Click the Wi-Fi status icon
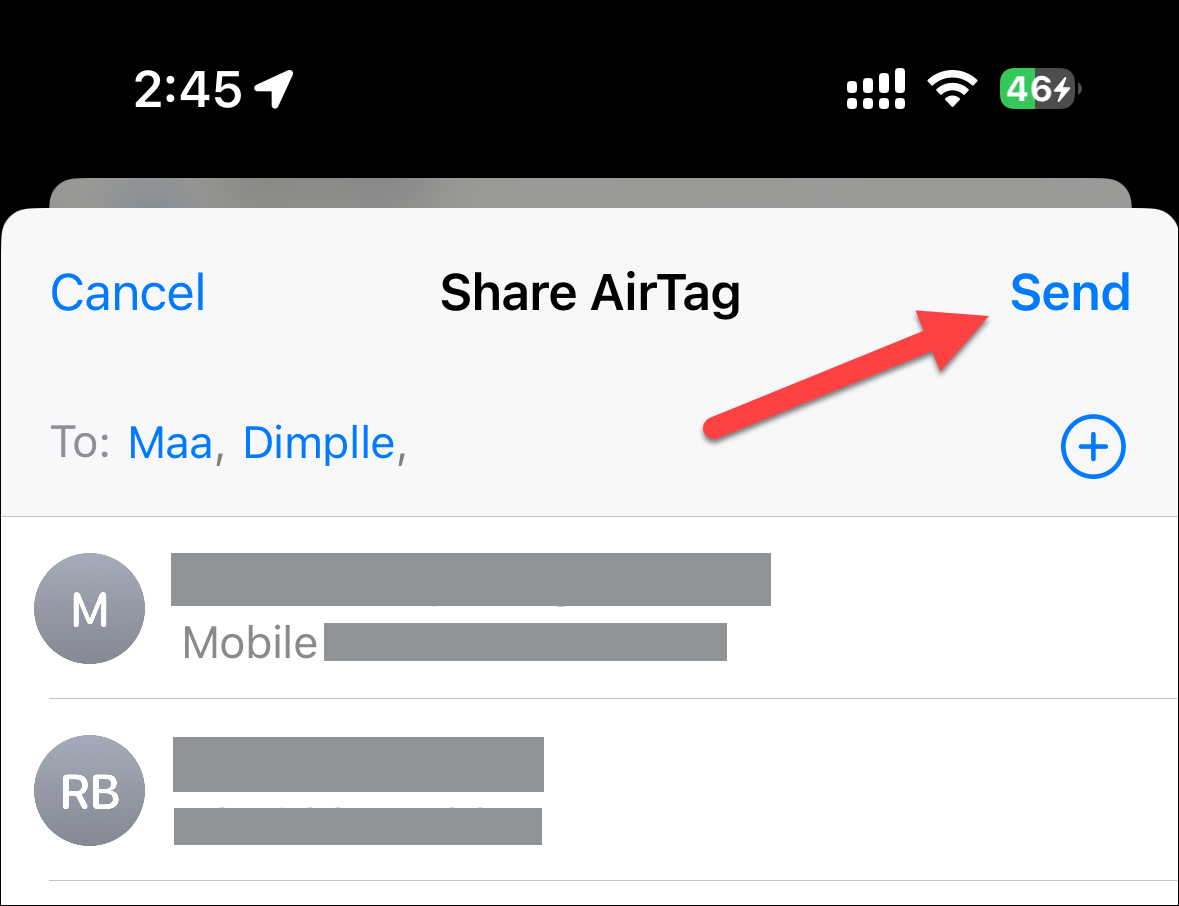Viewport: 1179px width, 906px height. tap(952, 89)
